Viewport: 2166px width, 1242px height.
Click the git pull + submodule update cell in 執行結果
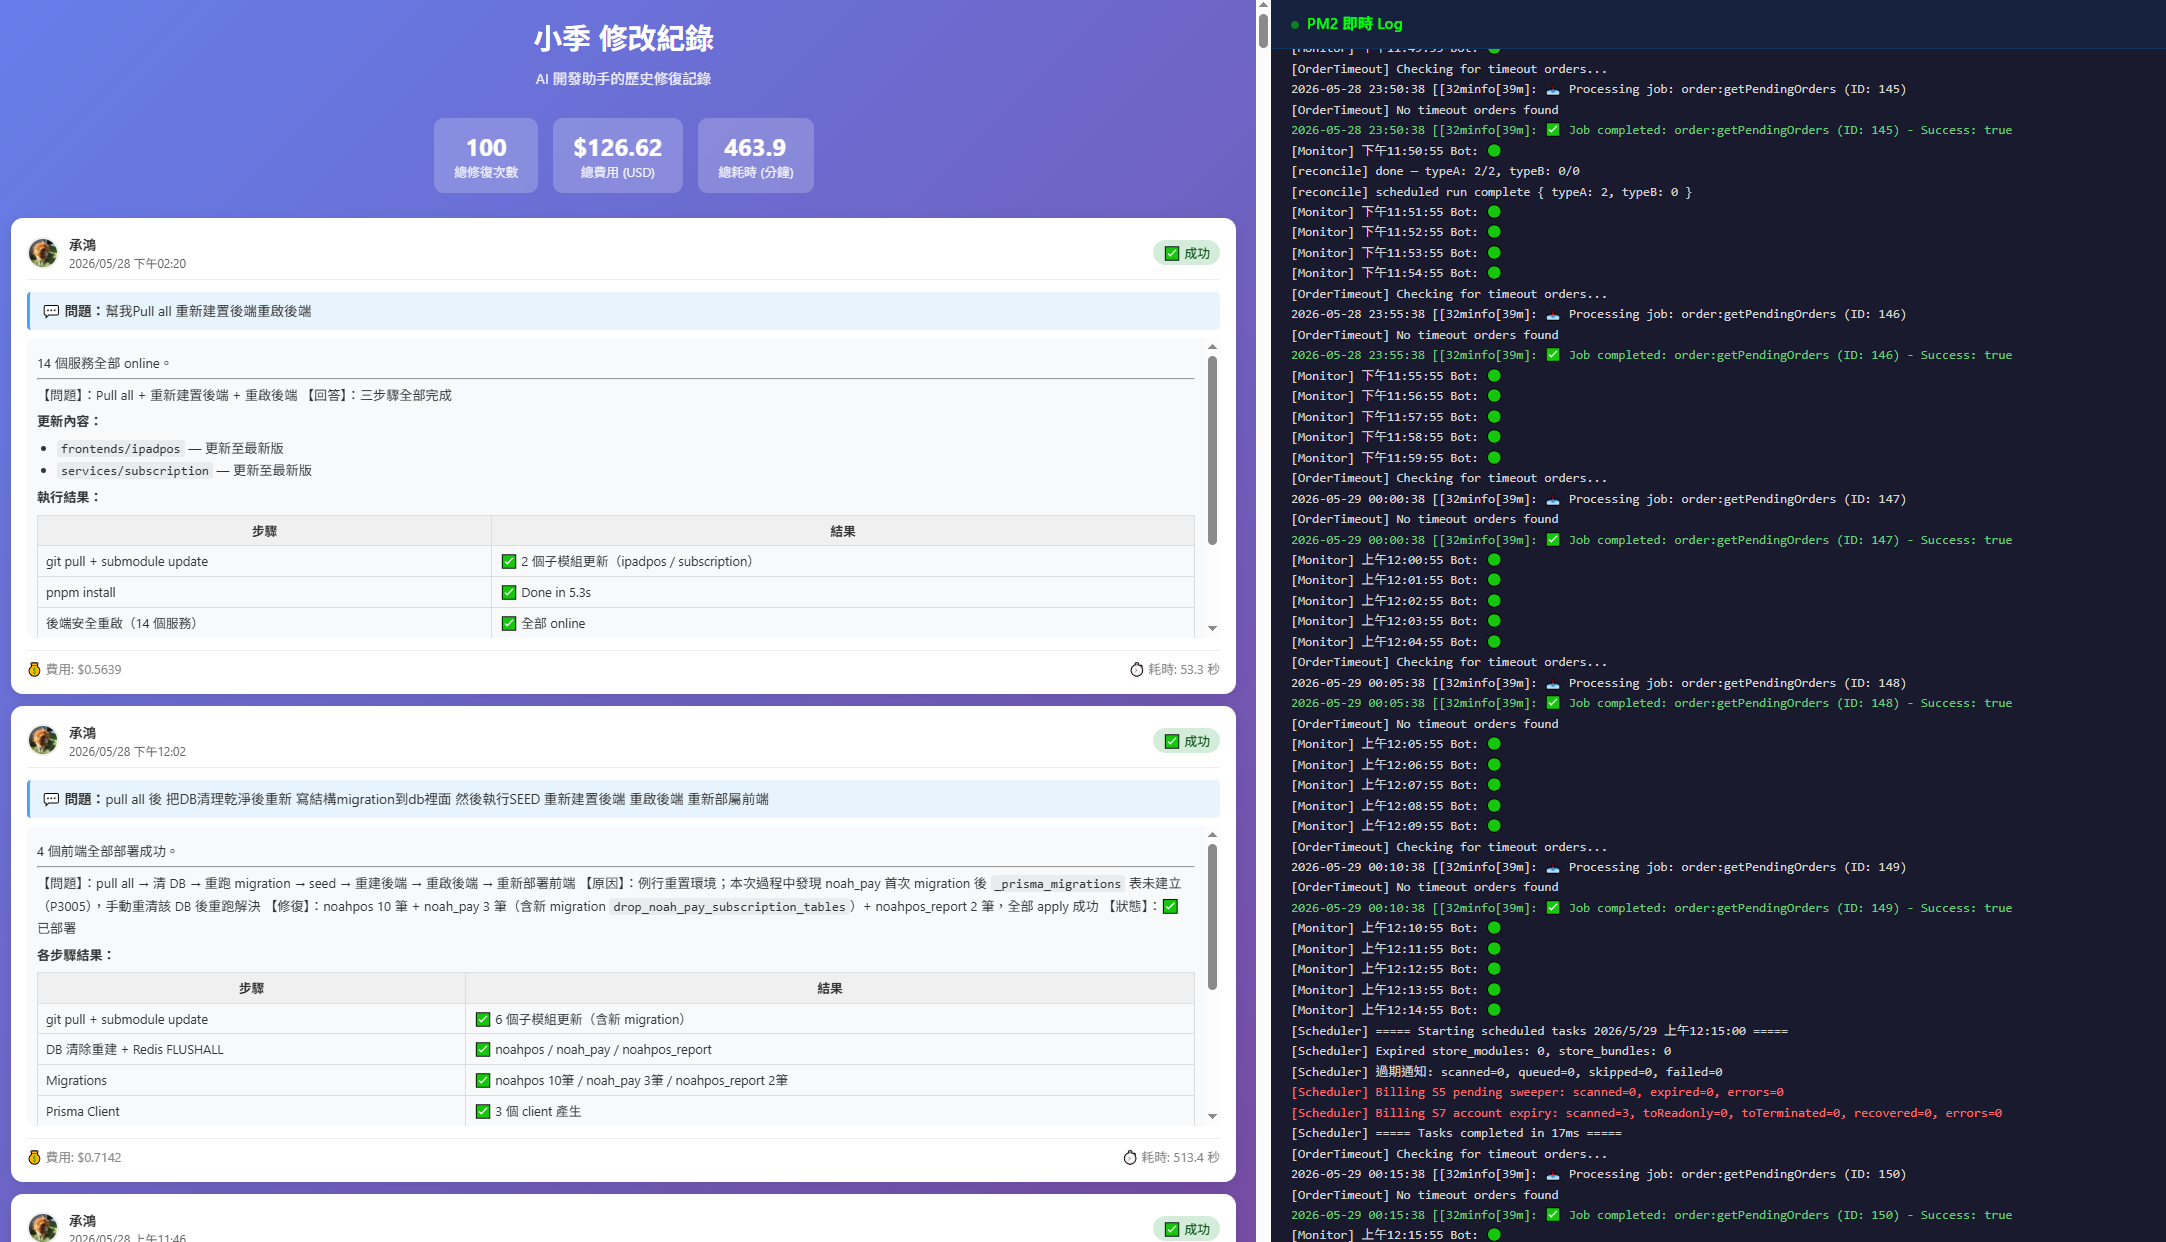point(264,561)
